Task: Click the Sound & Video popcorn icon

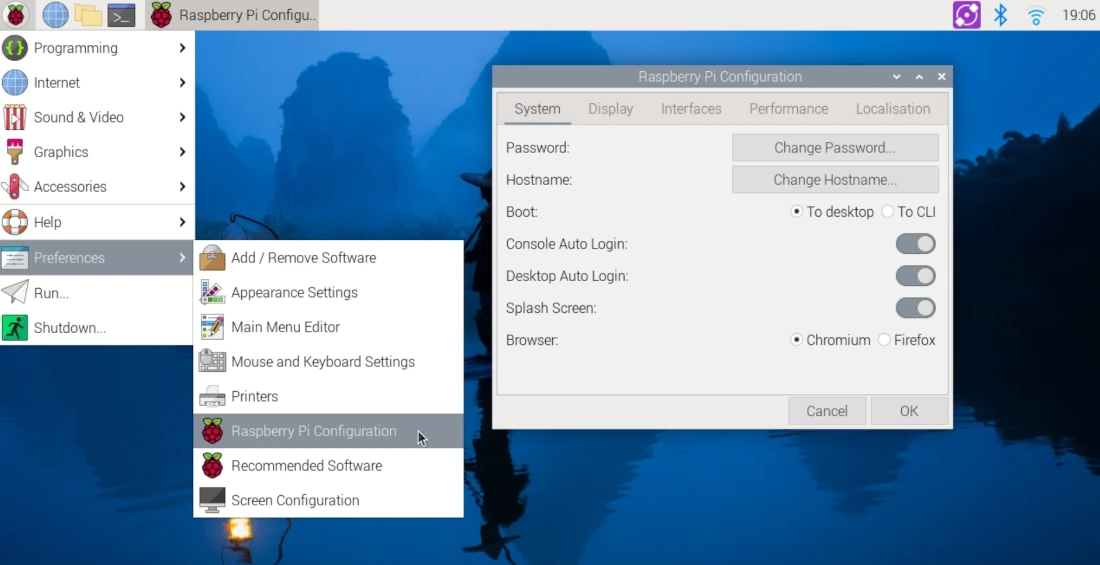Action: (15, 117)
